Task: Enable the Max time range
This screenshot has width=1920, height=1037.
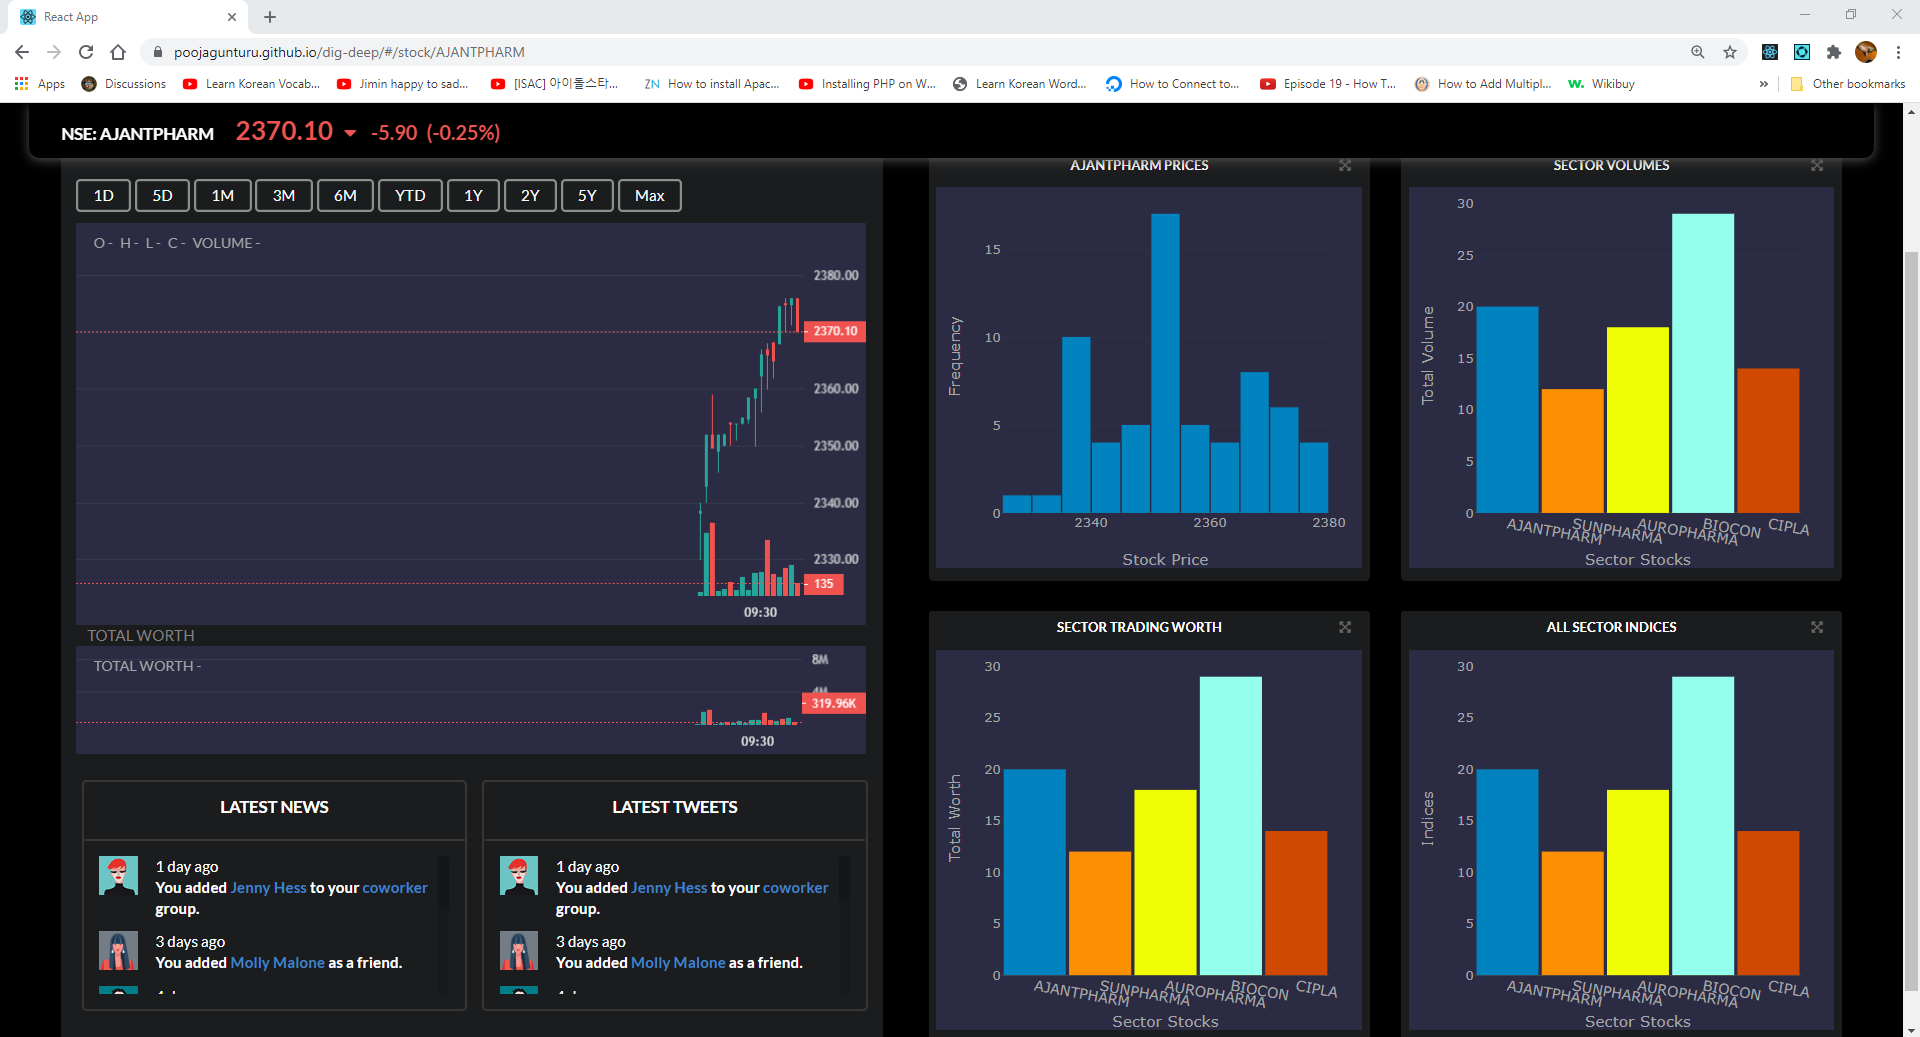Action: click(x=649, y=195)
